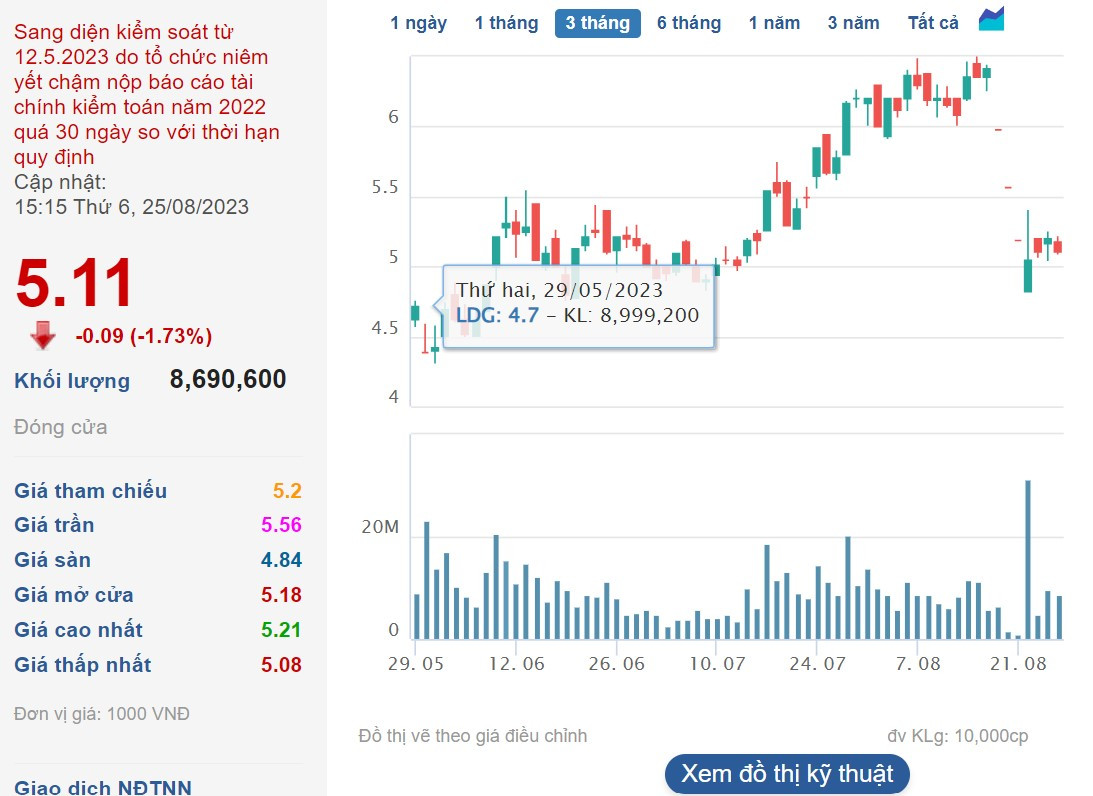Display the full history with 'Tất cả'
Viewport: 1093px width, 796px height.
click(x=933, y=23)
